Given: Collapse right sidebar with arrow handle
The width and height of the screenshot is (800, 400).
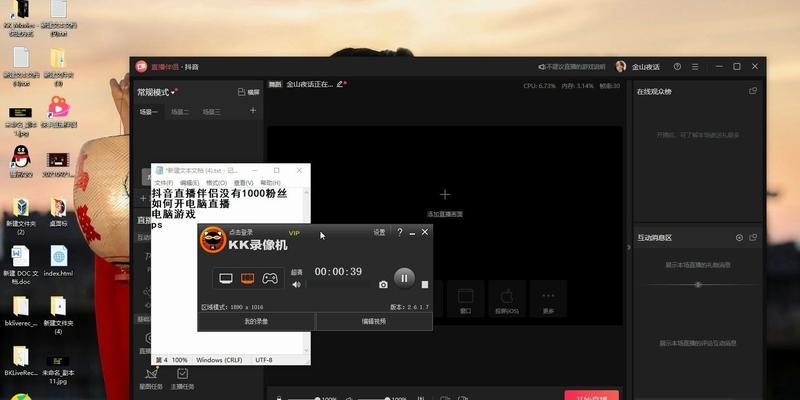Looking at the screenshot, I should (x=629, y=247).
